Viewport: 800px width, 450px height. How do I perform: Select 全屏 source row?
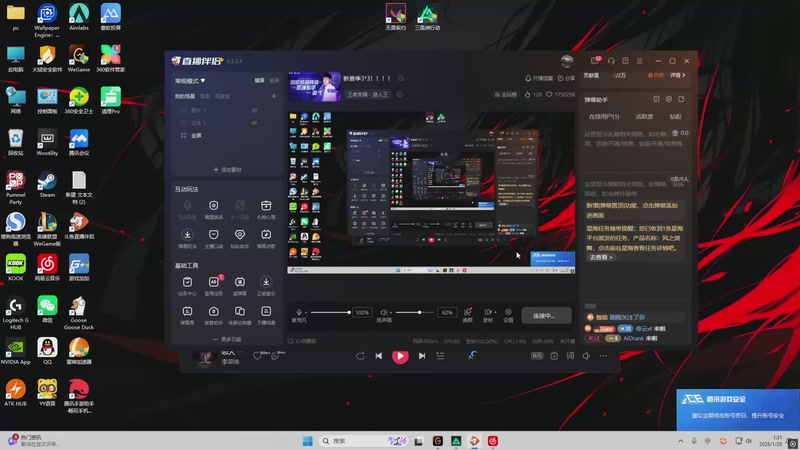pyautogui.click(x=227, y=135)
